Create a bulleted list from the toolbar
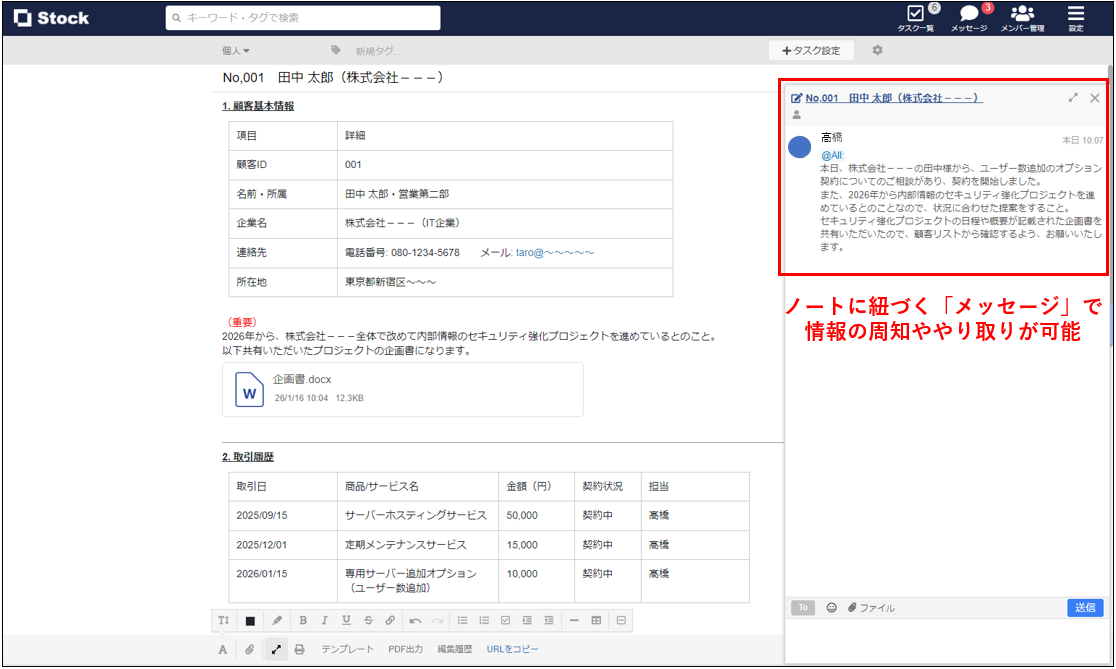The height and width of the screenshot is (669, 1116). 463,620
